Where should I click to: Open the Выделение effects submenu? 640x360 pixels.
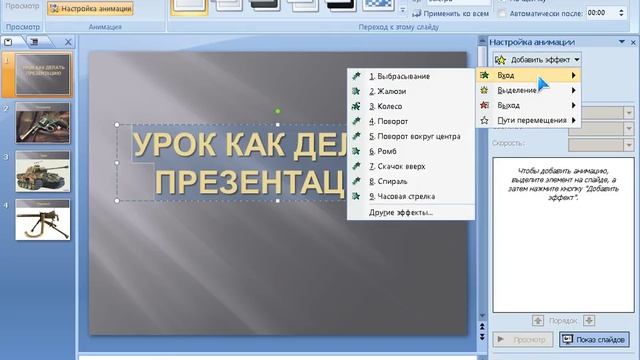pos(528,90)
